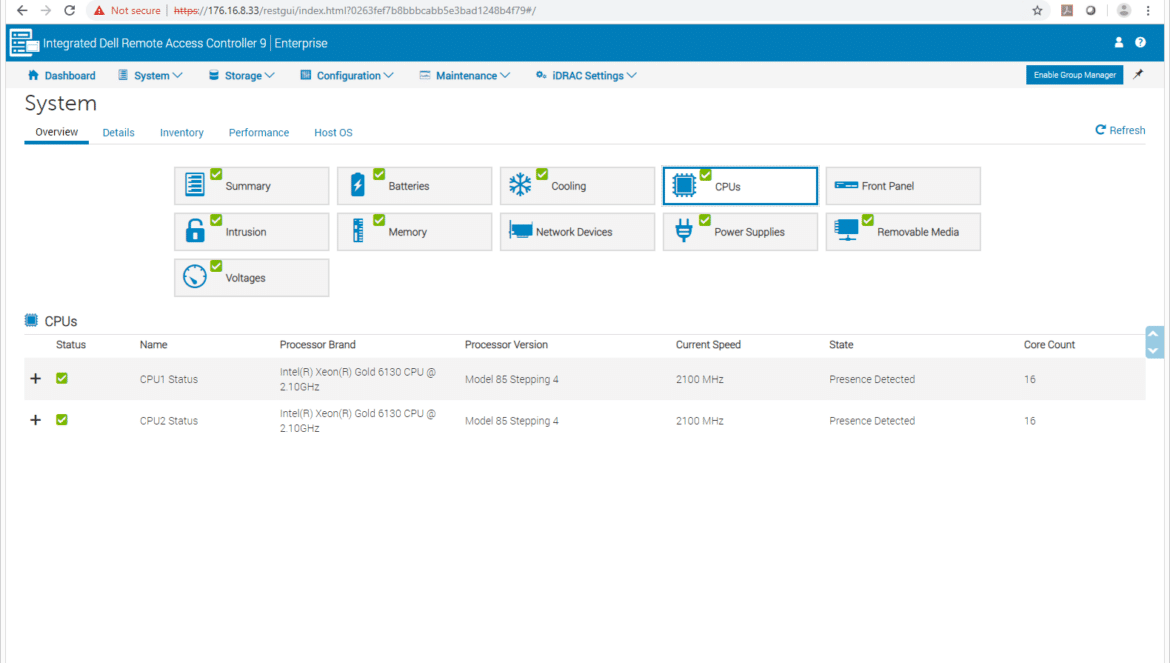This screenshot has height=663, width=1170.
Task: Sort by the Current Speed column header
Action: tap(708, 345)
